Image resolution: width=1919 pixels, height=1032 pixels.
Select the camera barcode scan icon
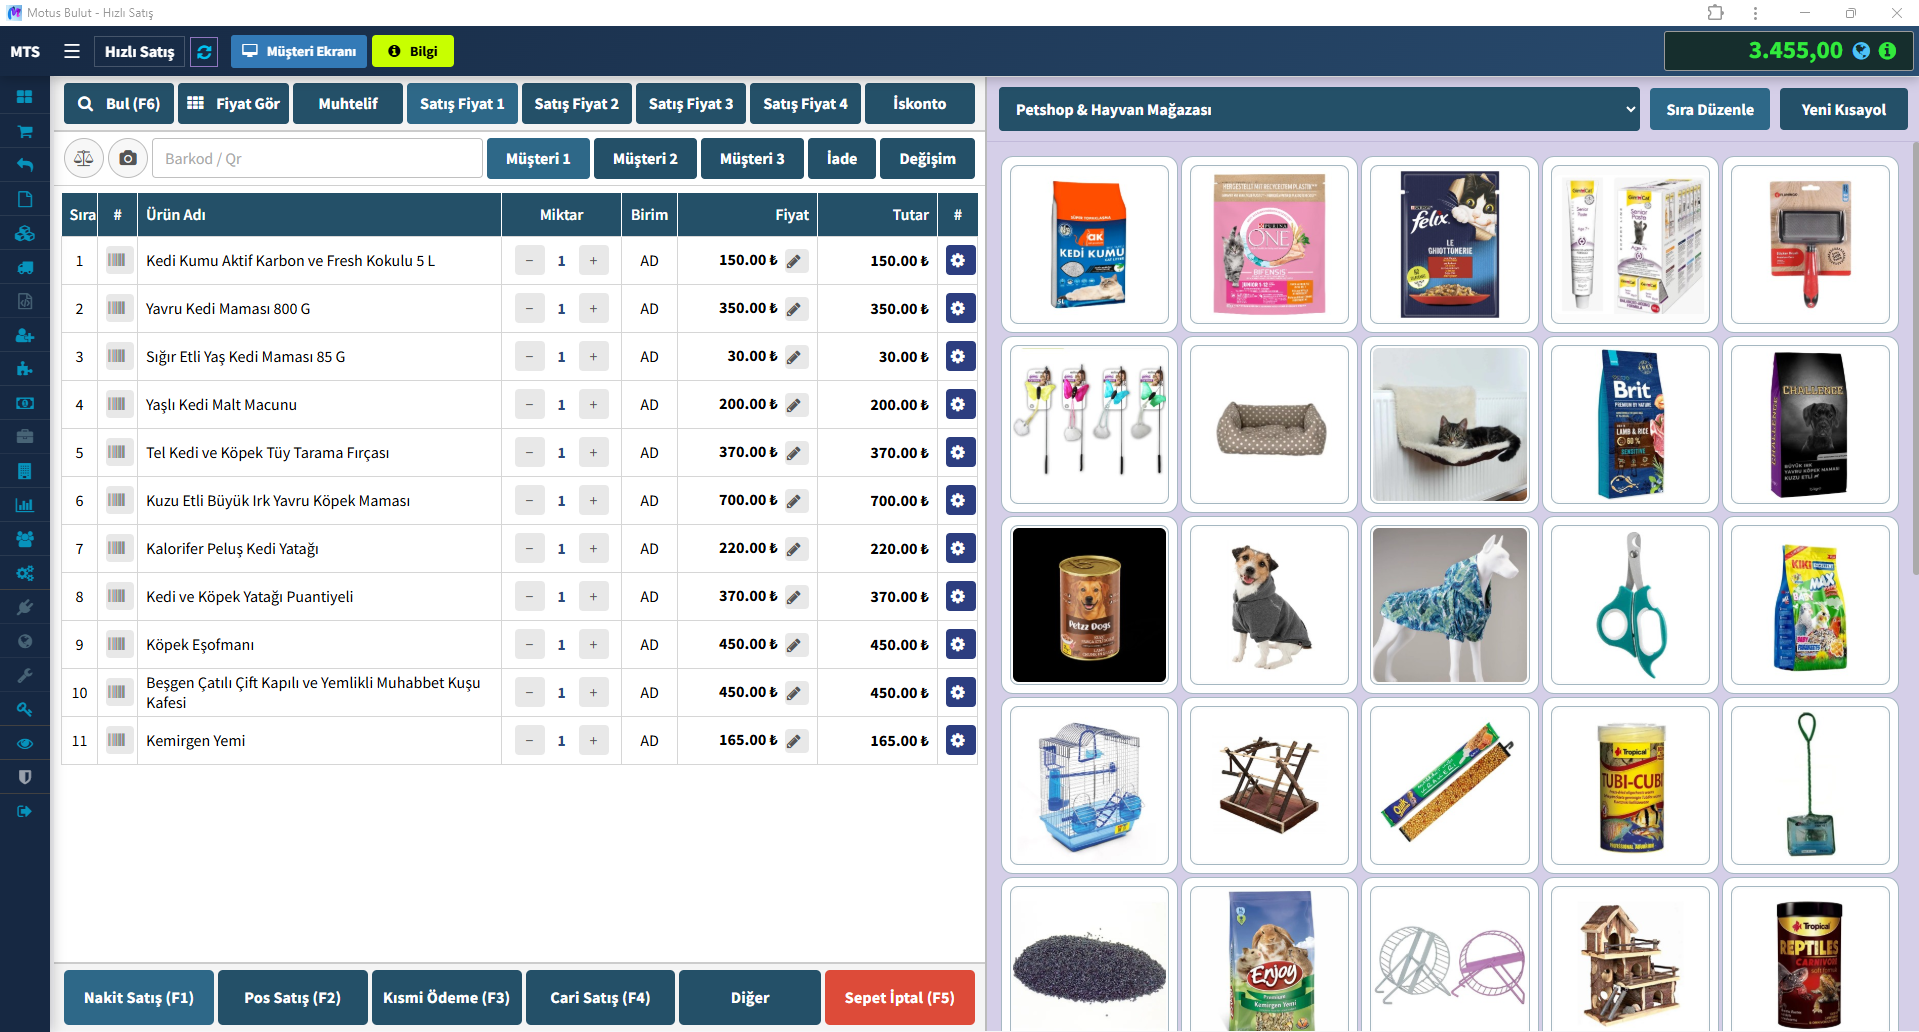tap(128, 158)
